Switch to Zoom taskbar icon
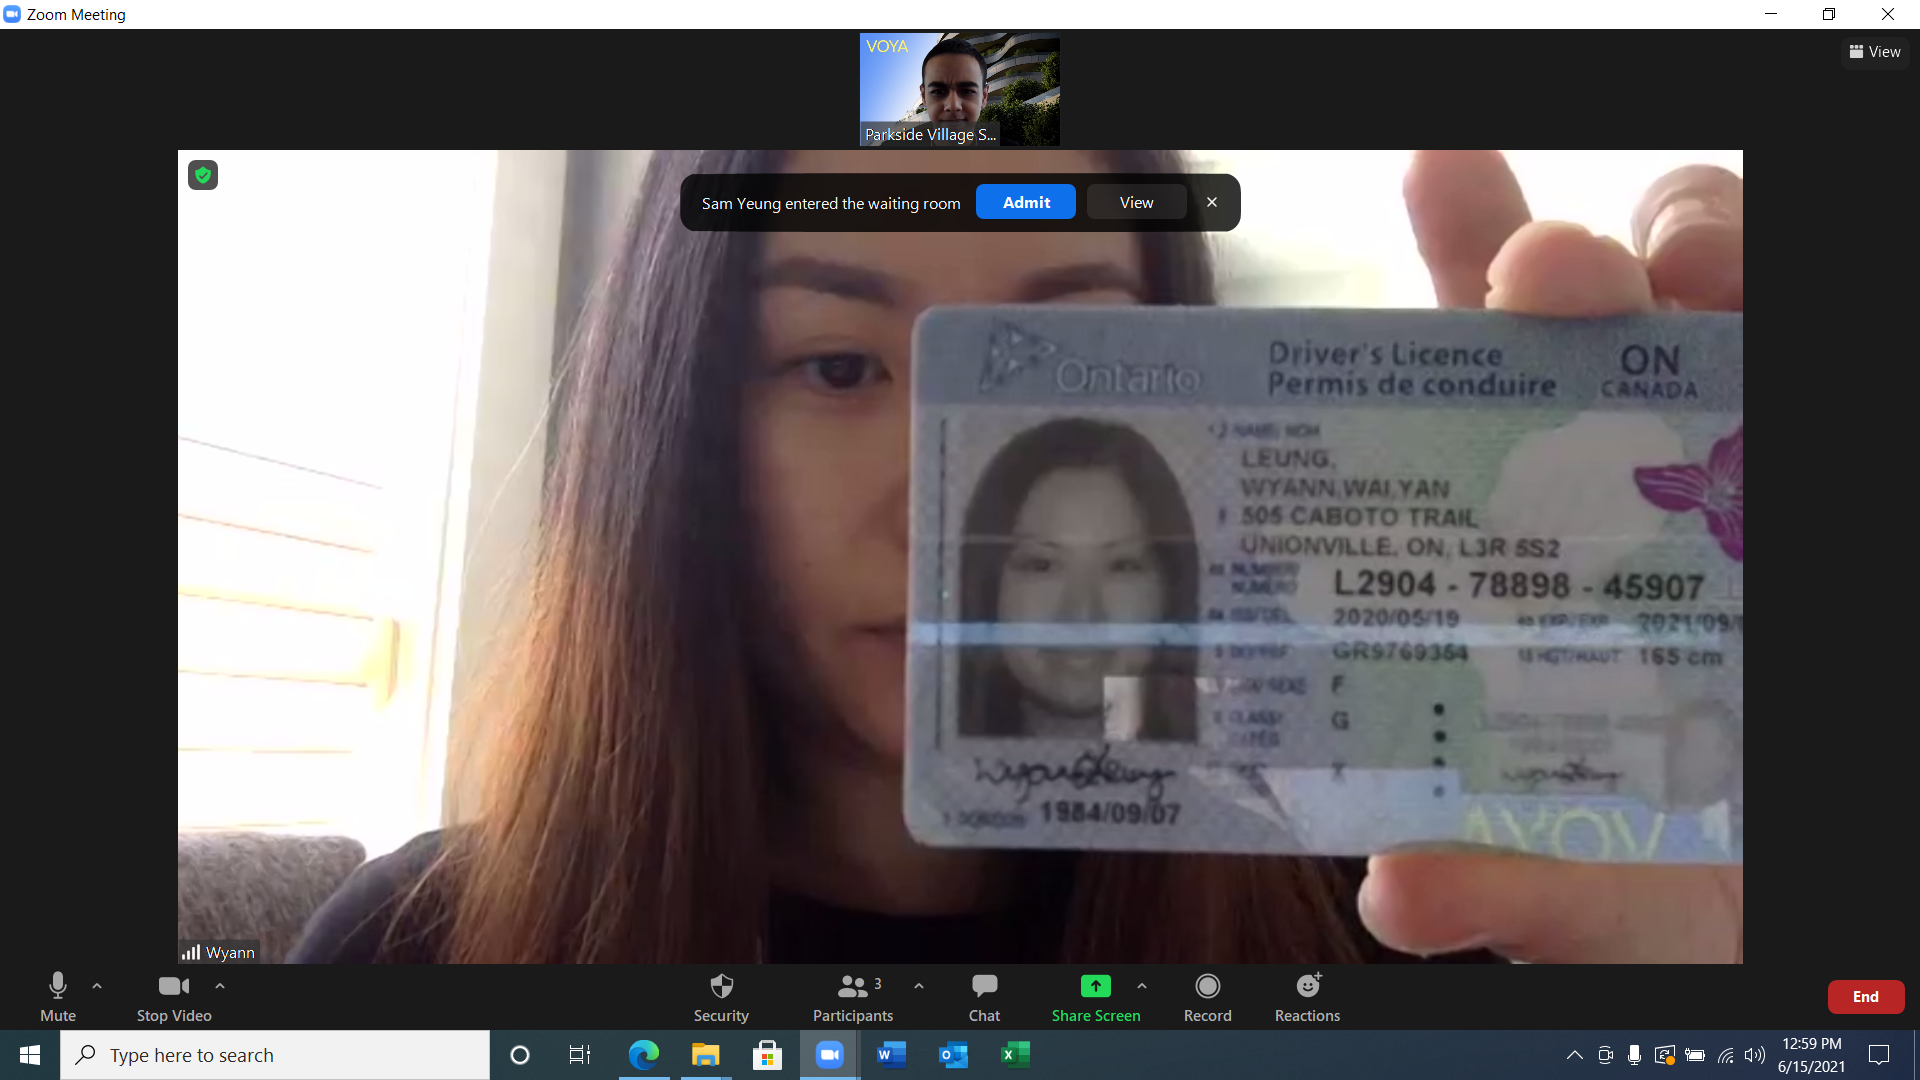This screenshot has width=1920, height=1080. (829, 1055)
